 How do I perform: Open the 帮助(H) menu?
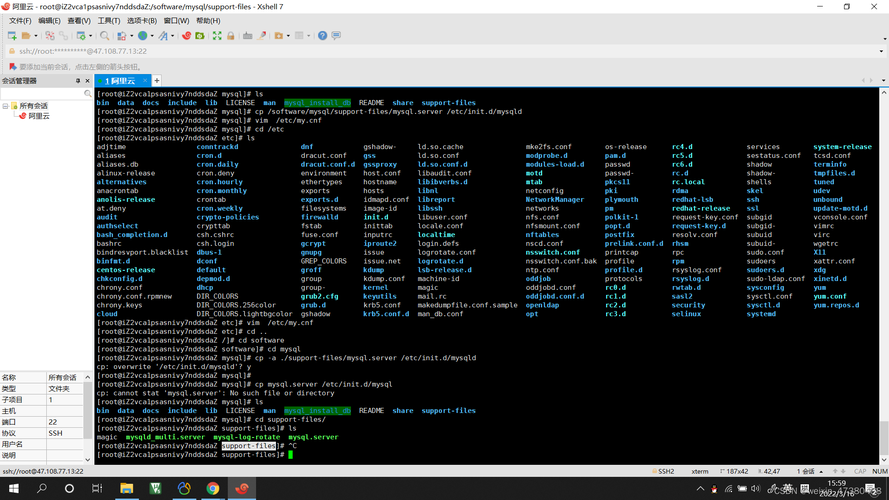click(208, 20)
